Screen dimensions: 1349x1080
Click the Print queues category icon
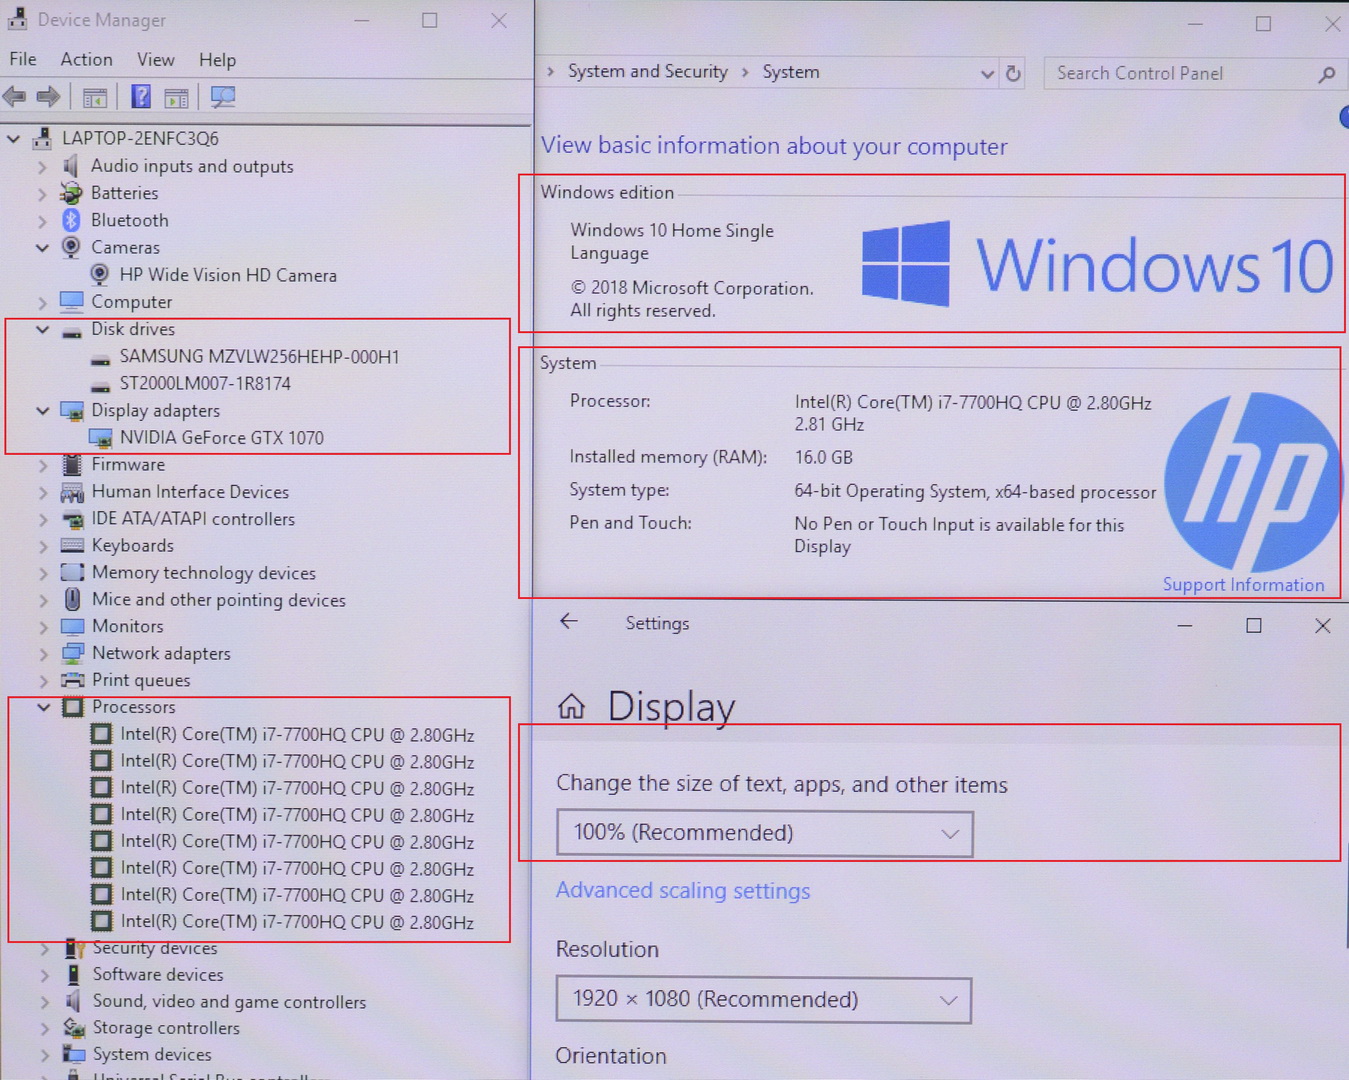pyautogui.click(x=72, y=680)
